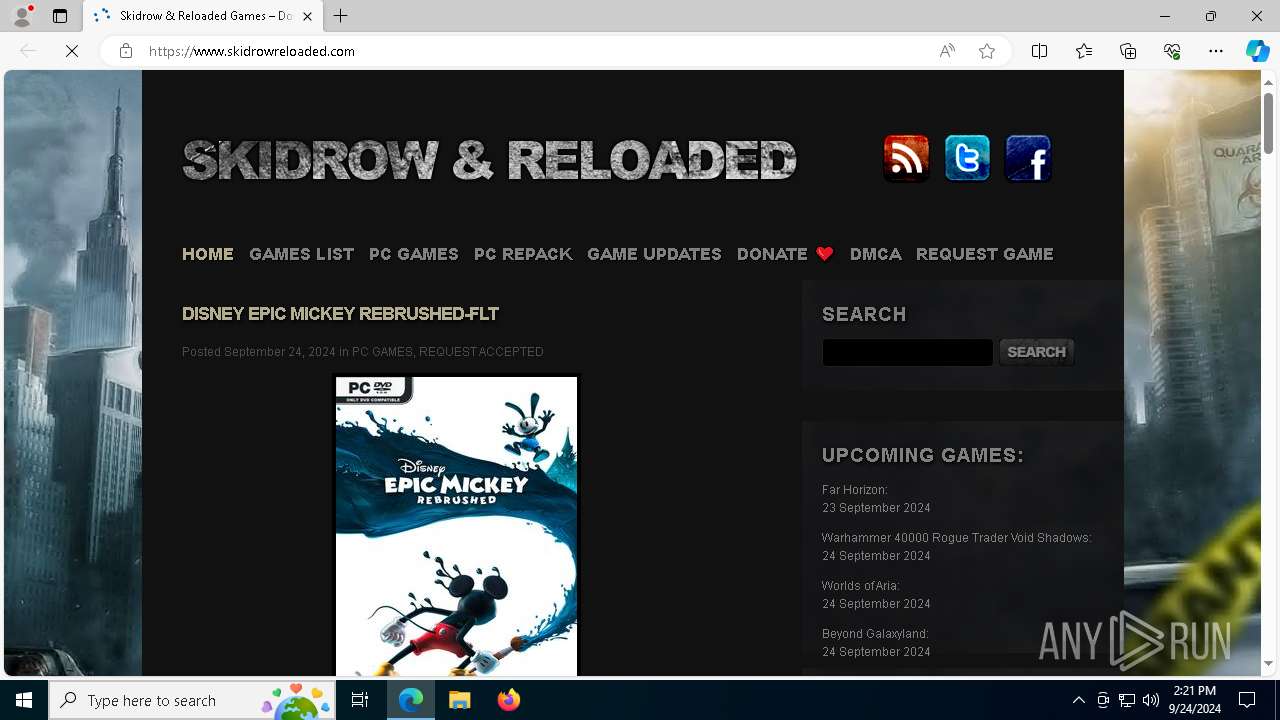This screenshot has height=720, width=1280.
Task: Select Worlds of Aria upcoming game
Action: tap(861, 586)
